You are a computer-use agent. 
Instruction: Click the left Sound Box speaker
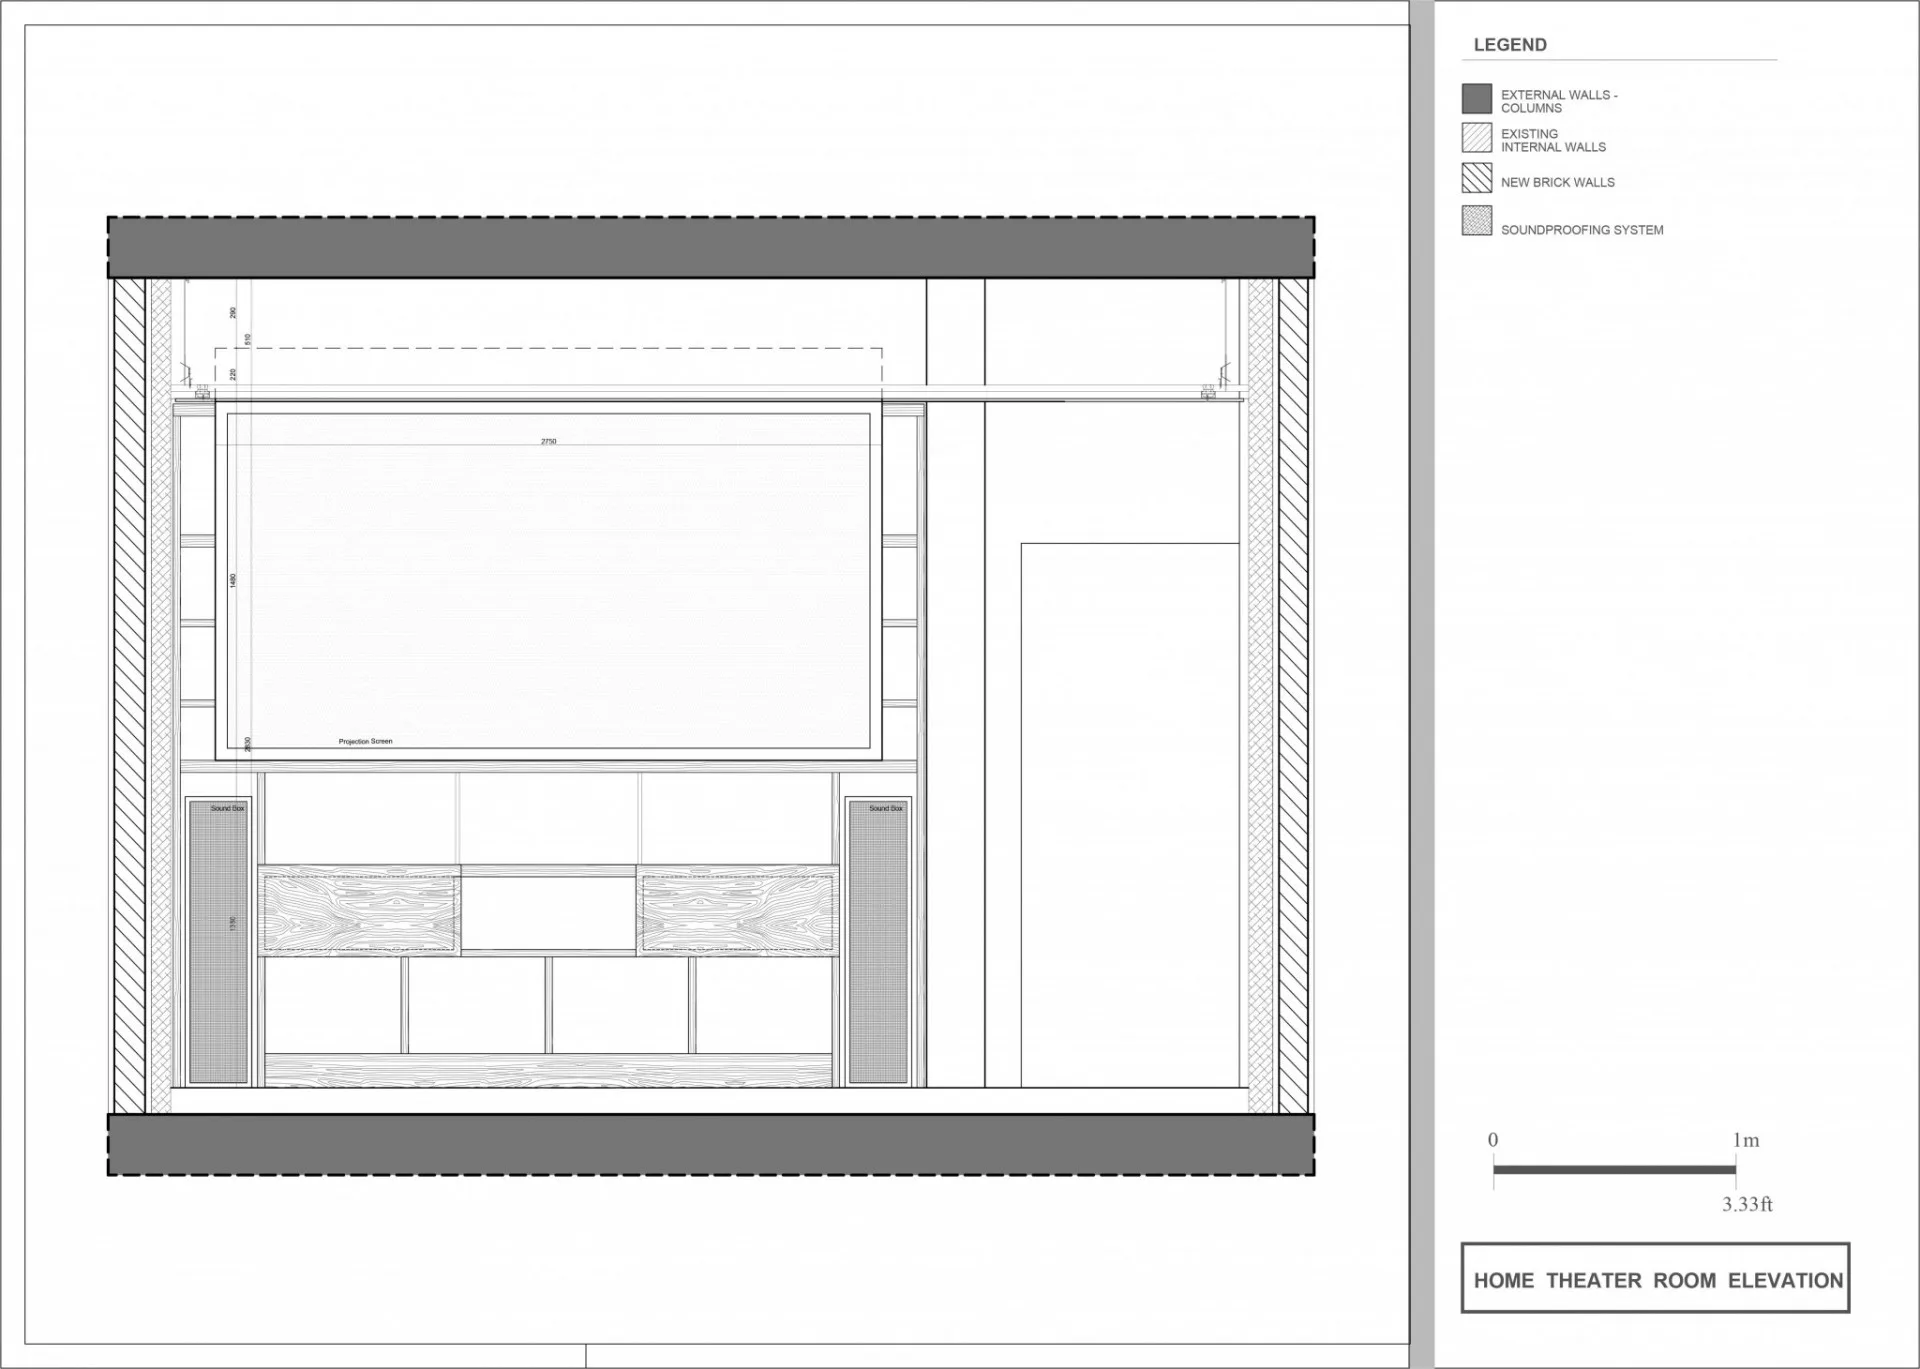pos(218,941)
